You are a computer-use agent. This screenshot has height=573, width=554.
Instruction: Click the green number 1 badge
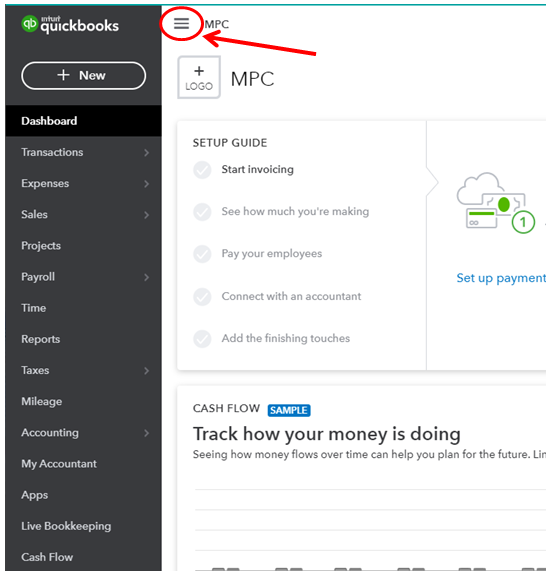tap(523, 222)
